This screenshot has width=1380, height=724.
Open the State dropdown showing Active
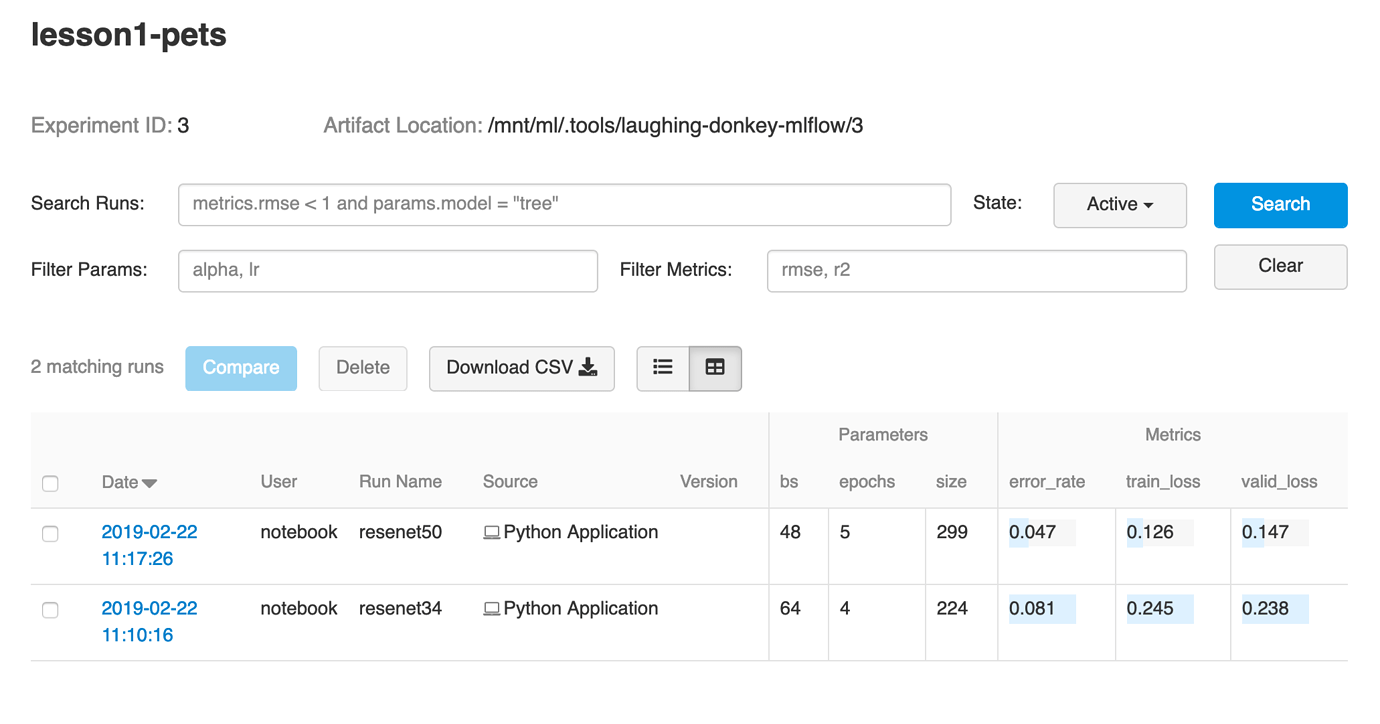pos(1119,205)
